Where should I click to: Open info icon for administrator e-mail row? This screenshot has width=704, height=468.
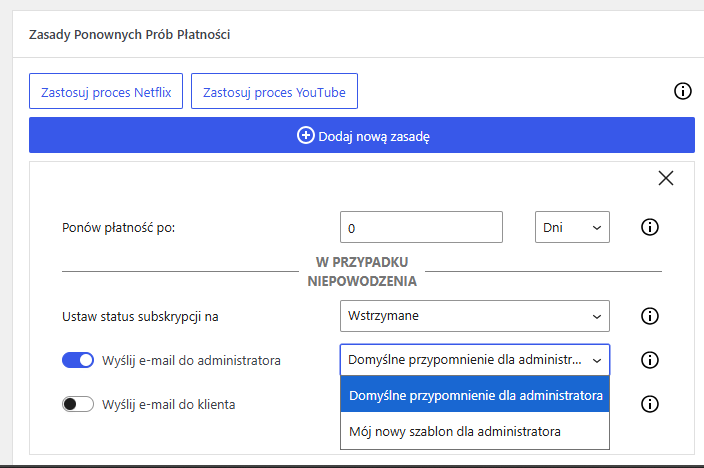point(650,360)
